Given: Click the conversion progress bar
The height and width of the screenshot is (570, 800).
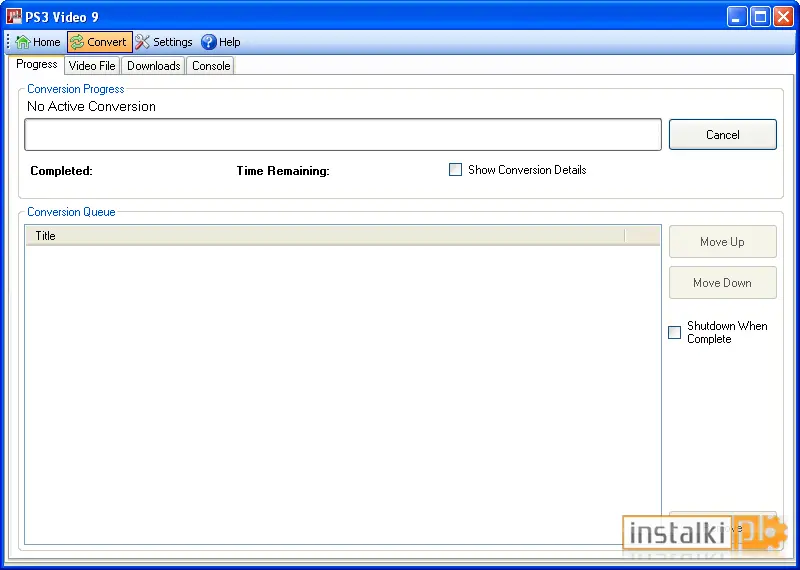Looking at the screenshot, I should 343,135.
